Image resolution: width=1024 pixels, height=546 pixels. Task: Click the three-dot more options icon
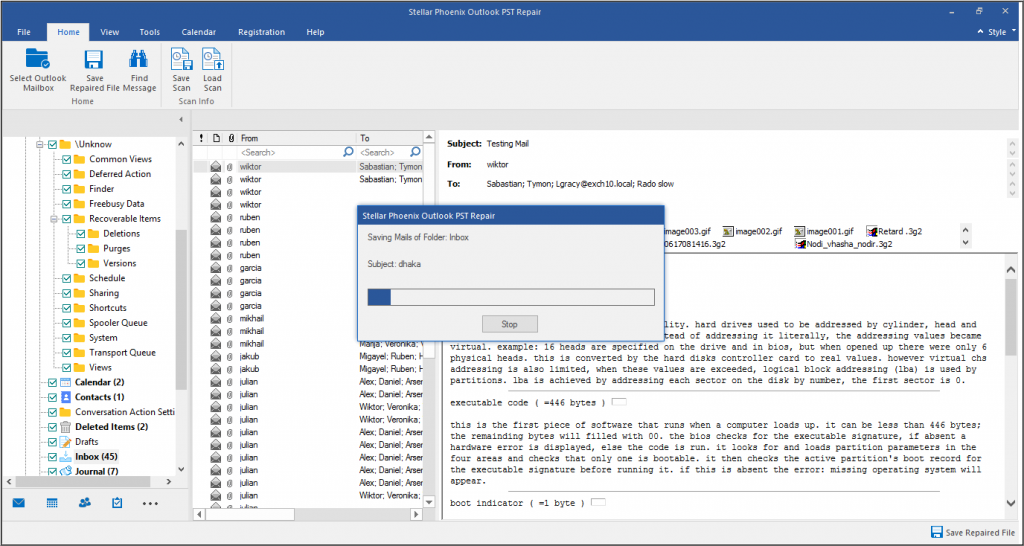tap(150, 504)
